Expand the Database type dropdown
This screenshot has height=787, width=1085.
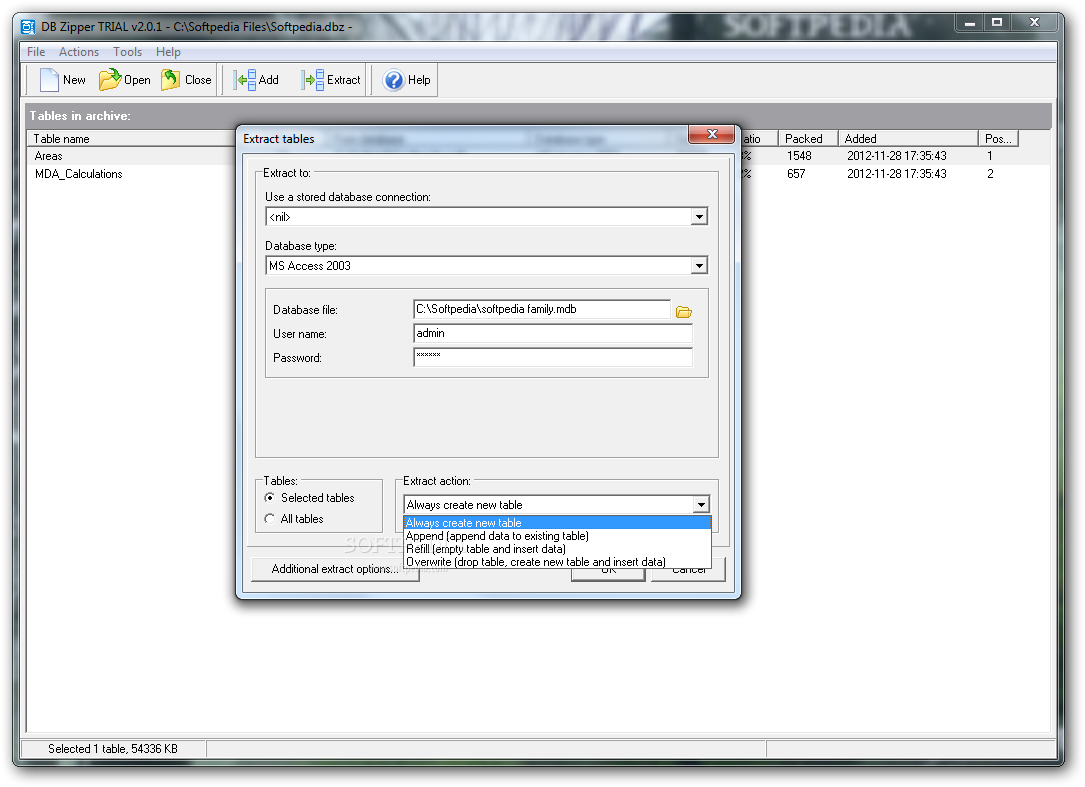tap(699, 266)
